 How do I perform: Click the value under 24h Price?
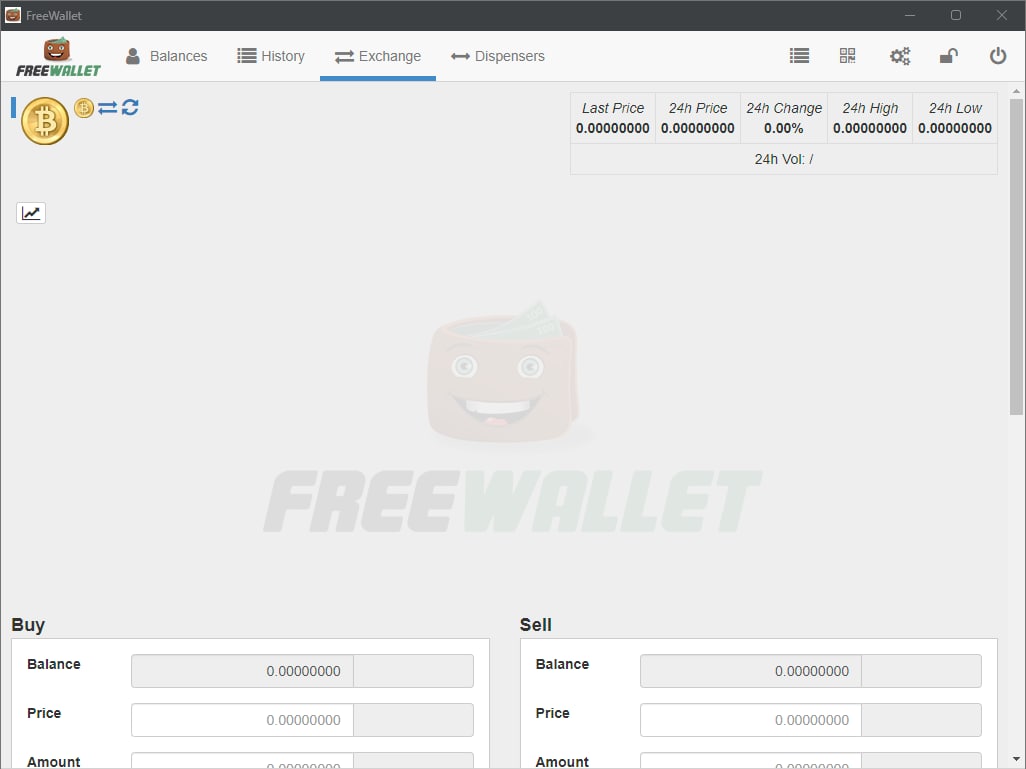(x=698, y=128)
